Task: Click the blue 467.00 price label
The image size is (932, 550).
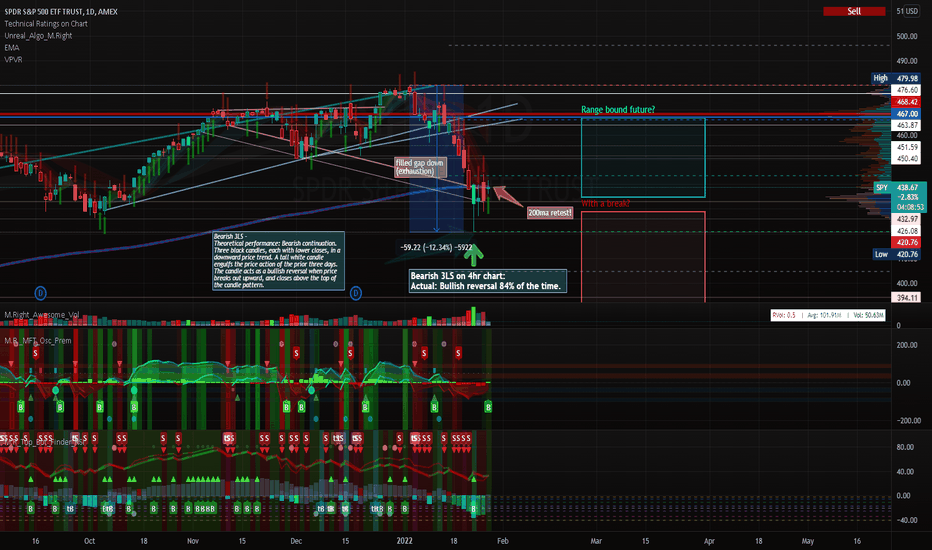Action: (x=907, y=114)
